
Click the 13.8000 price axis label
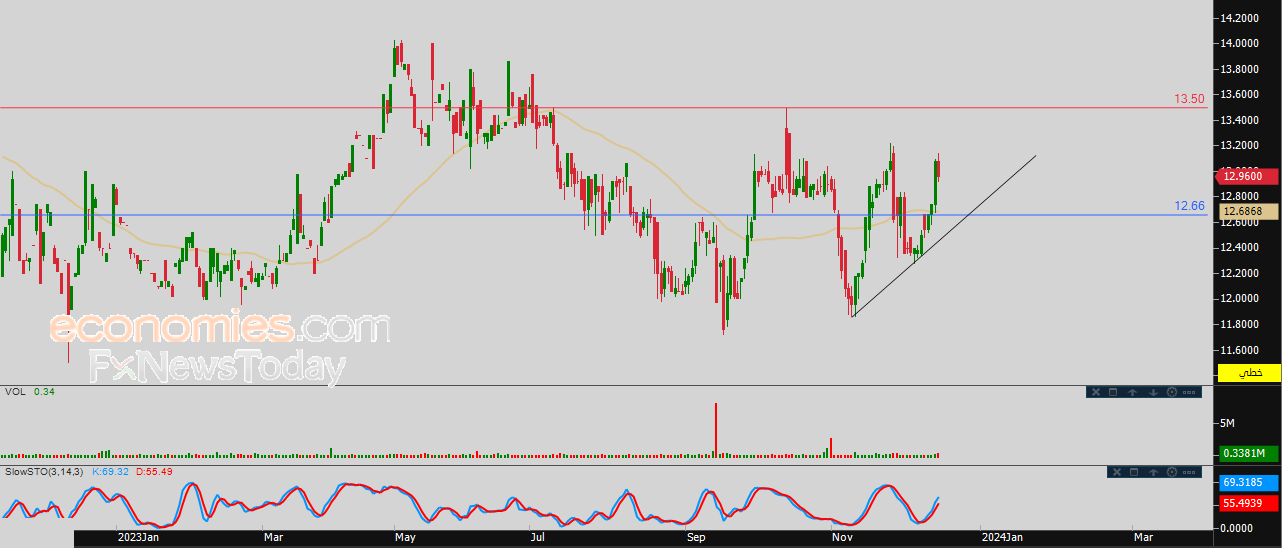point(1238,69)
